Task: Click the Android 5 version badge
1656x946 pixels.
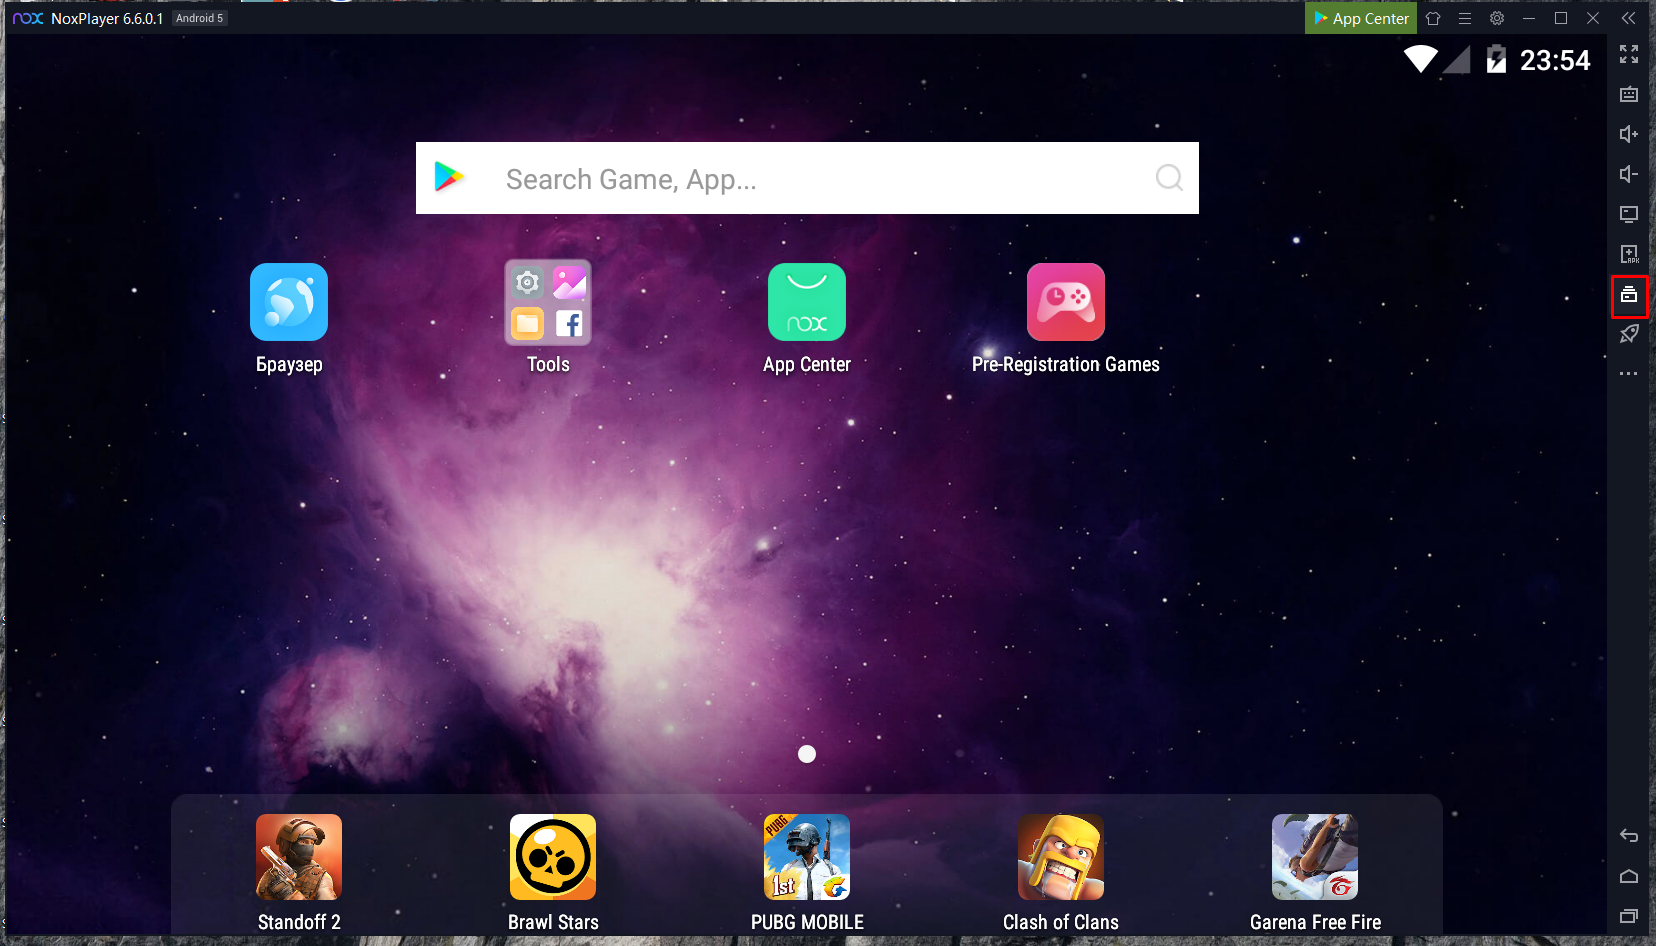Action: pos(200,18)
